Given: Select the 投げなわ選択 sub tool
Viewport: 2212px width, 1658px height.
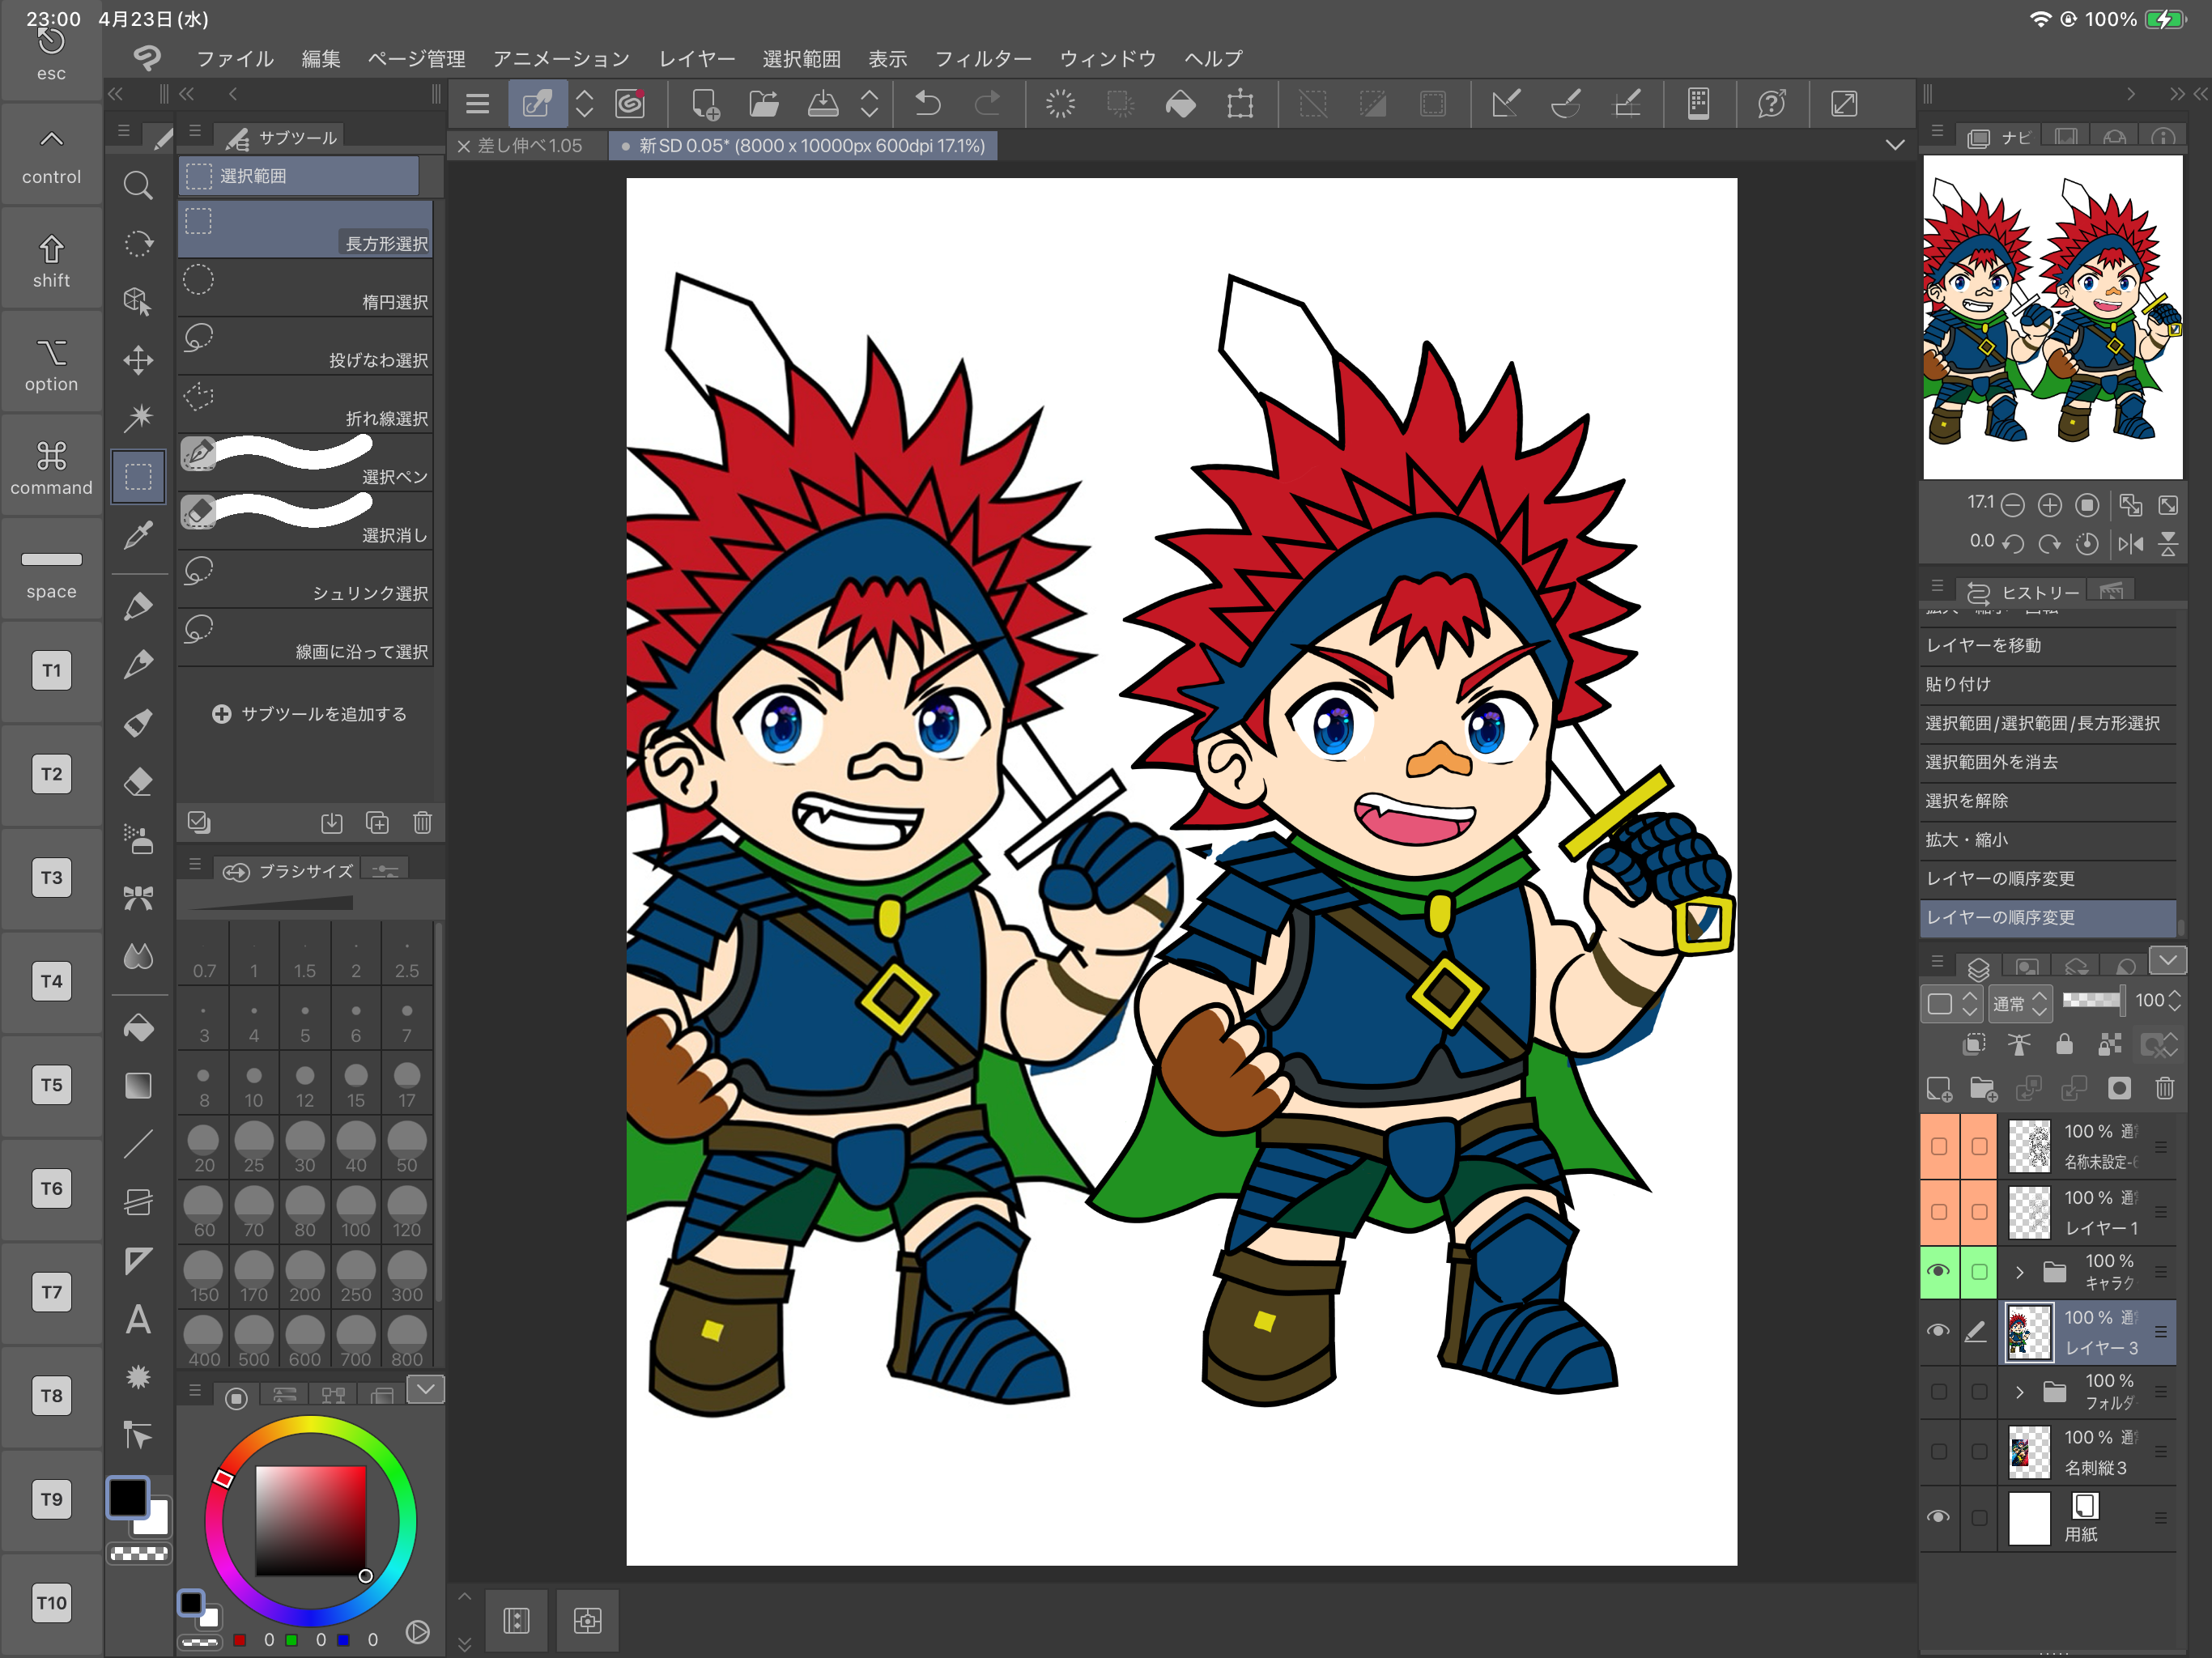Looking at the screenshot, I should (x=306, y=347).
